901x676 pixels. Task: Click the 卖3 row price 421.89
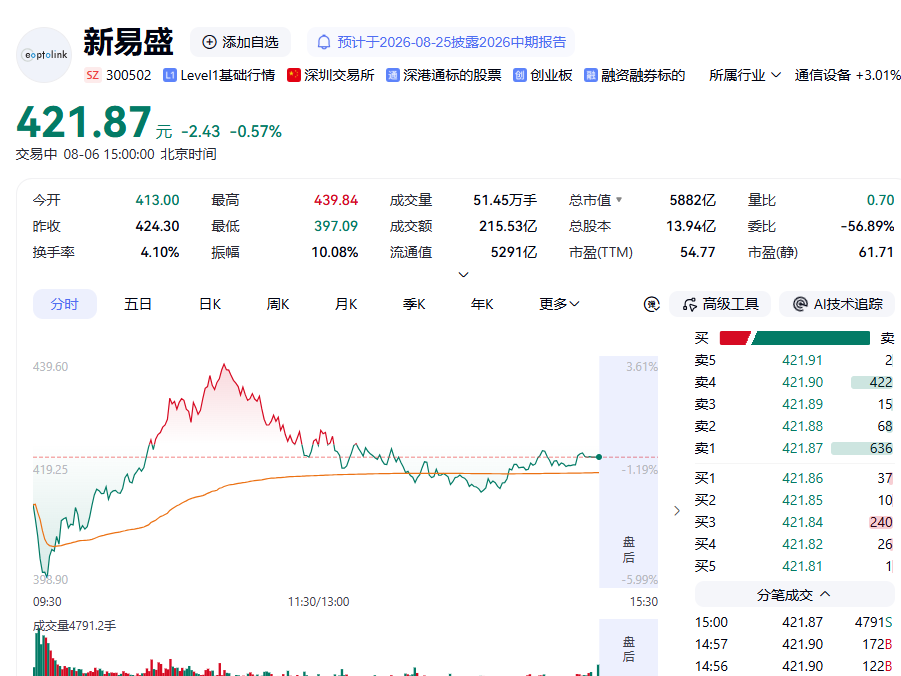pos(802,404)
